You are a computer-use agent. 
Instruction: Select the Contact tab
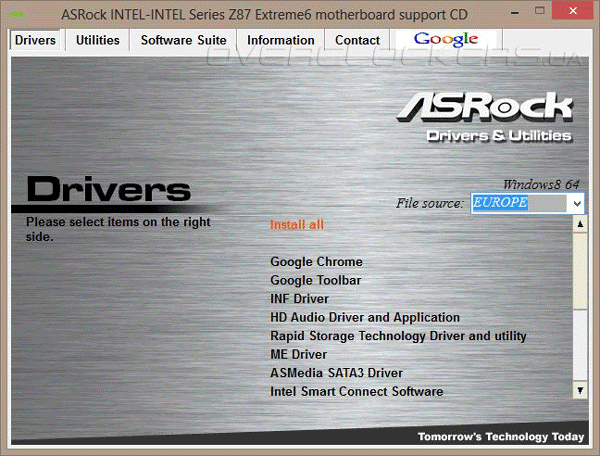357,40
